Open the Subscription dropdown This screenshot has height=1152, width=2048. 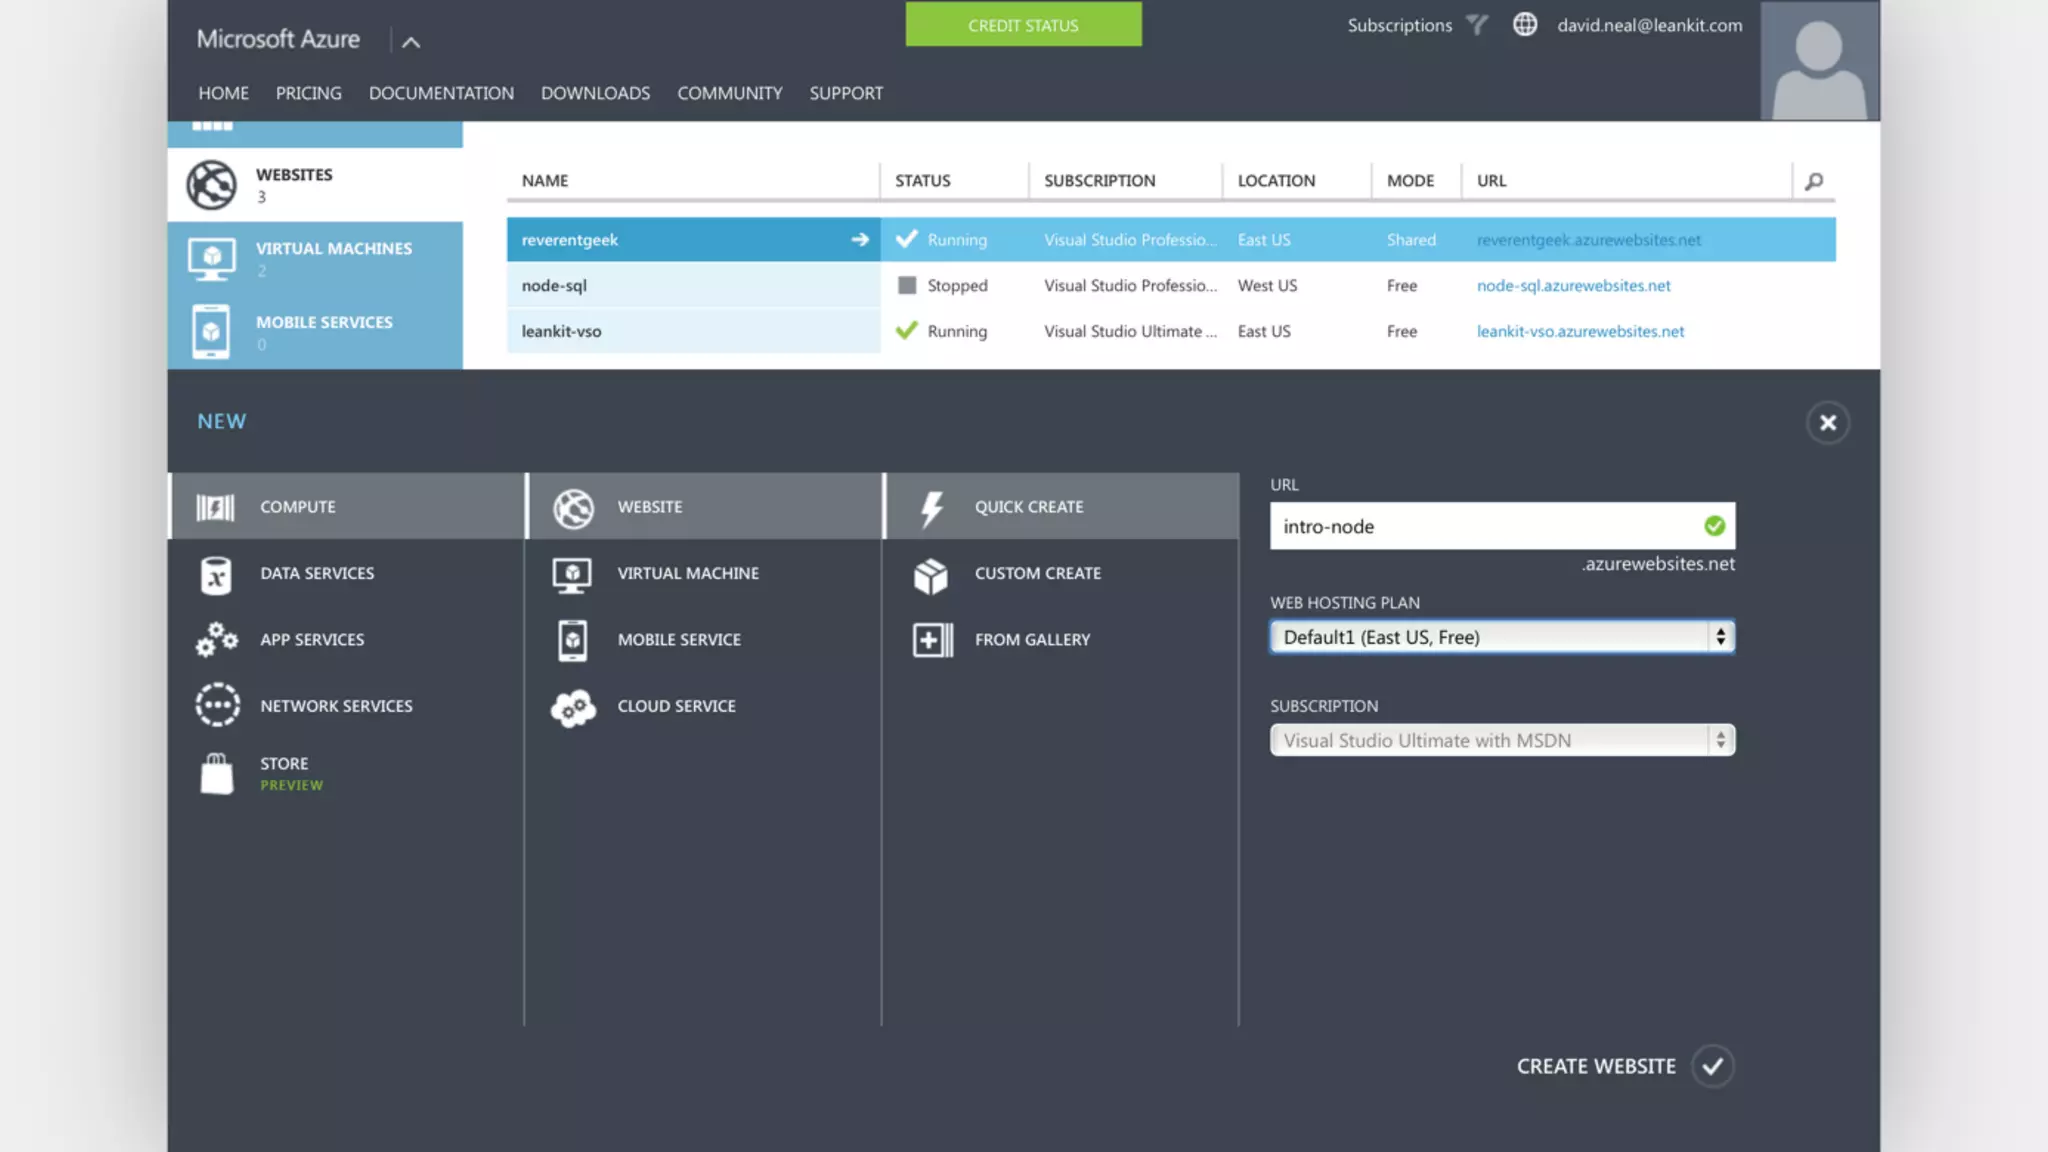click(x=1501, y=741)
